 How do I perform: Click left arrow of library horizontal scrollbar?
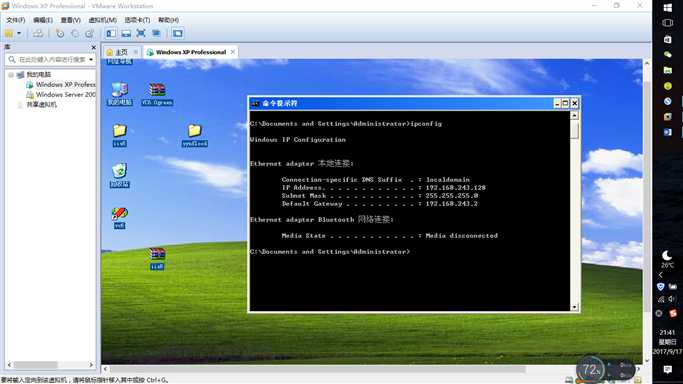(x=9, y=365)
